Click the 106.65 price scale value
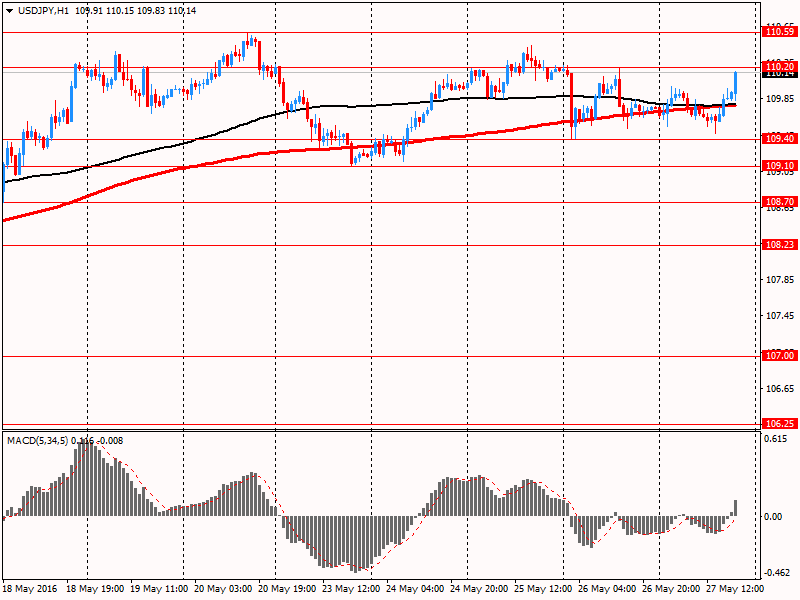 click(780, 389)
